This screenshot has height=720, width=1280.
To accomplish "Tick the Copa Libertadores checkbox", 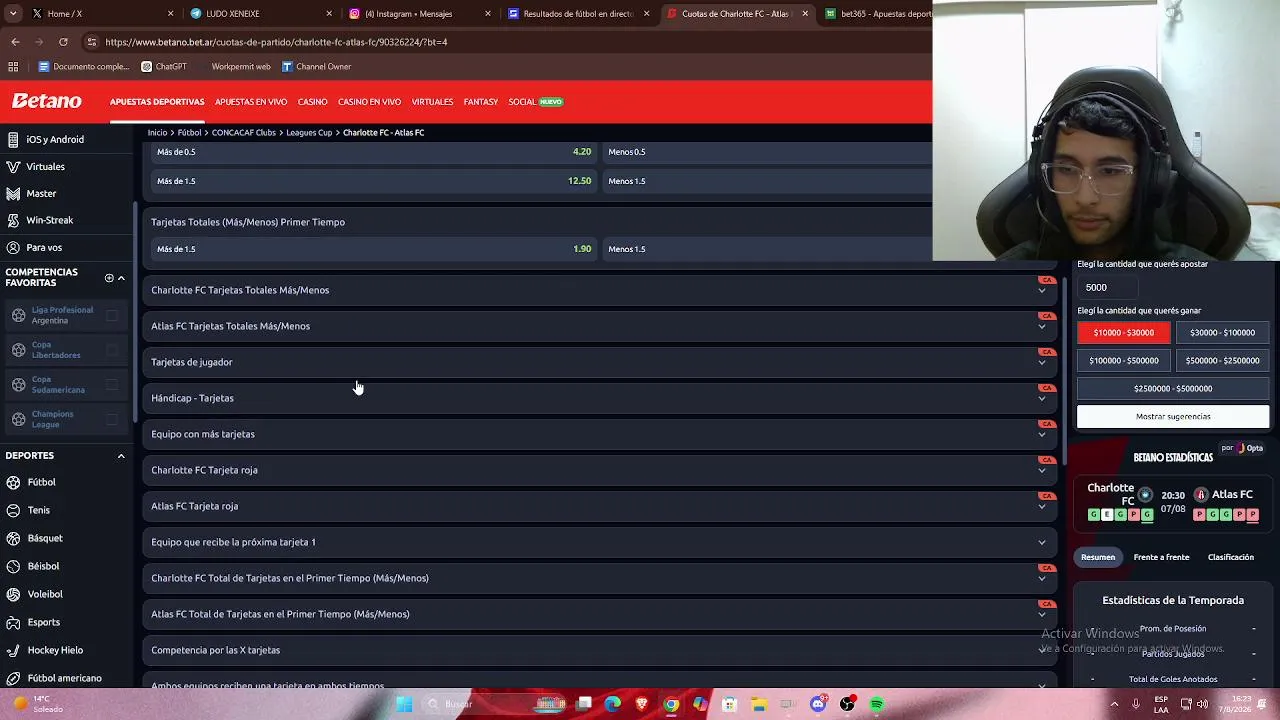I will (112, 350).
